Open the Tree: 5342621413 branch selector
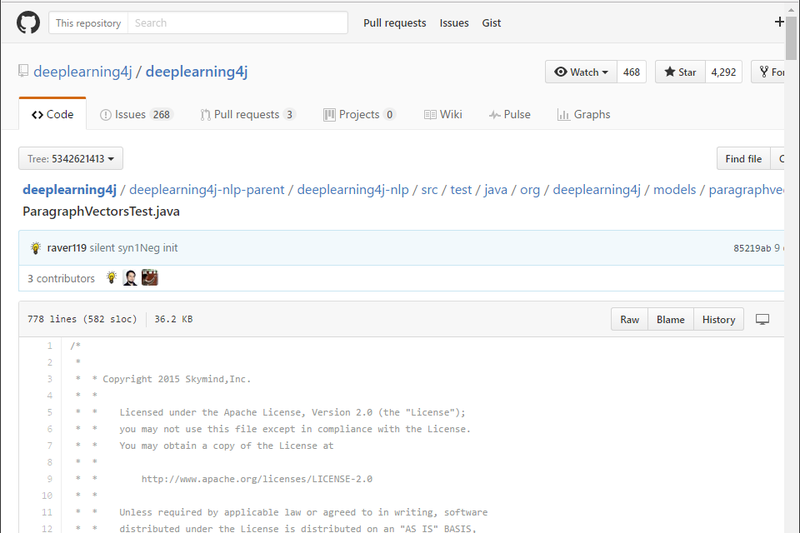The height and width of the screenshot is (533, 800). [x=70, y=159]
